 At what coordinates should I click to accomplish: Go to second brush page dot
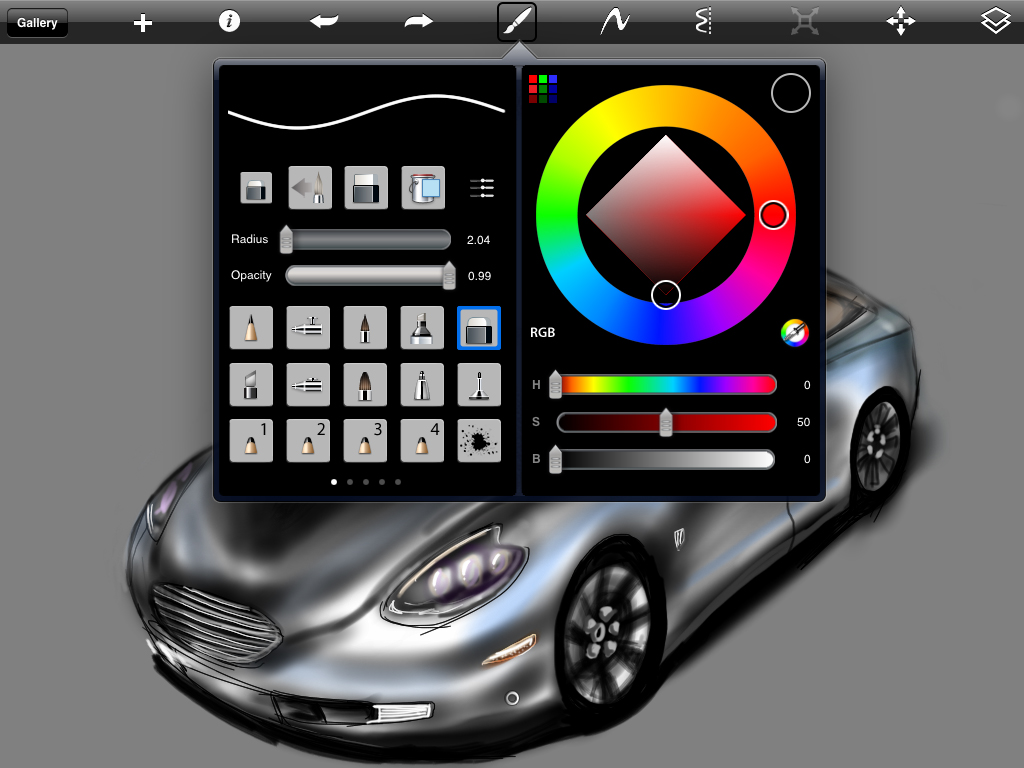pos(349,482)
